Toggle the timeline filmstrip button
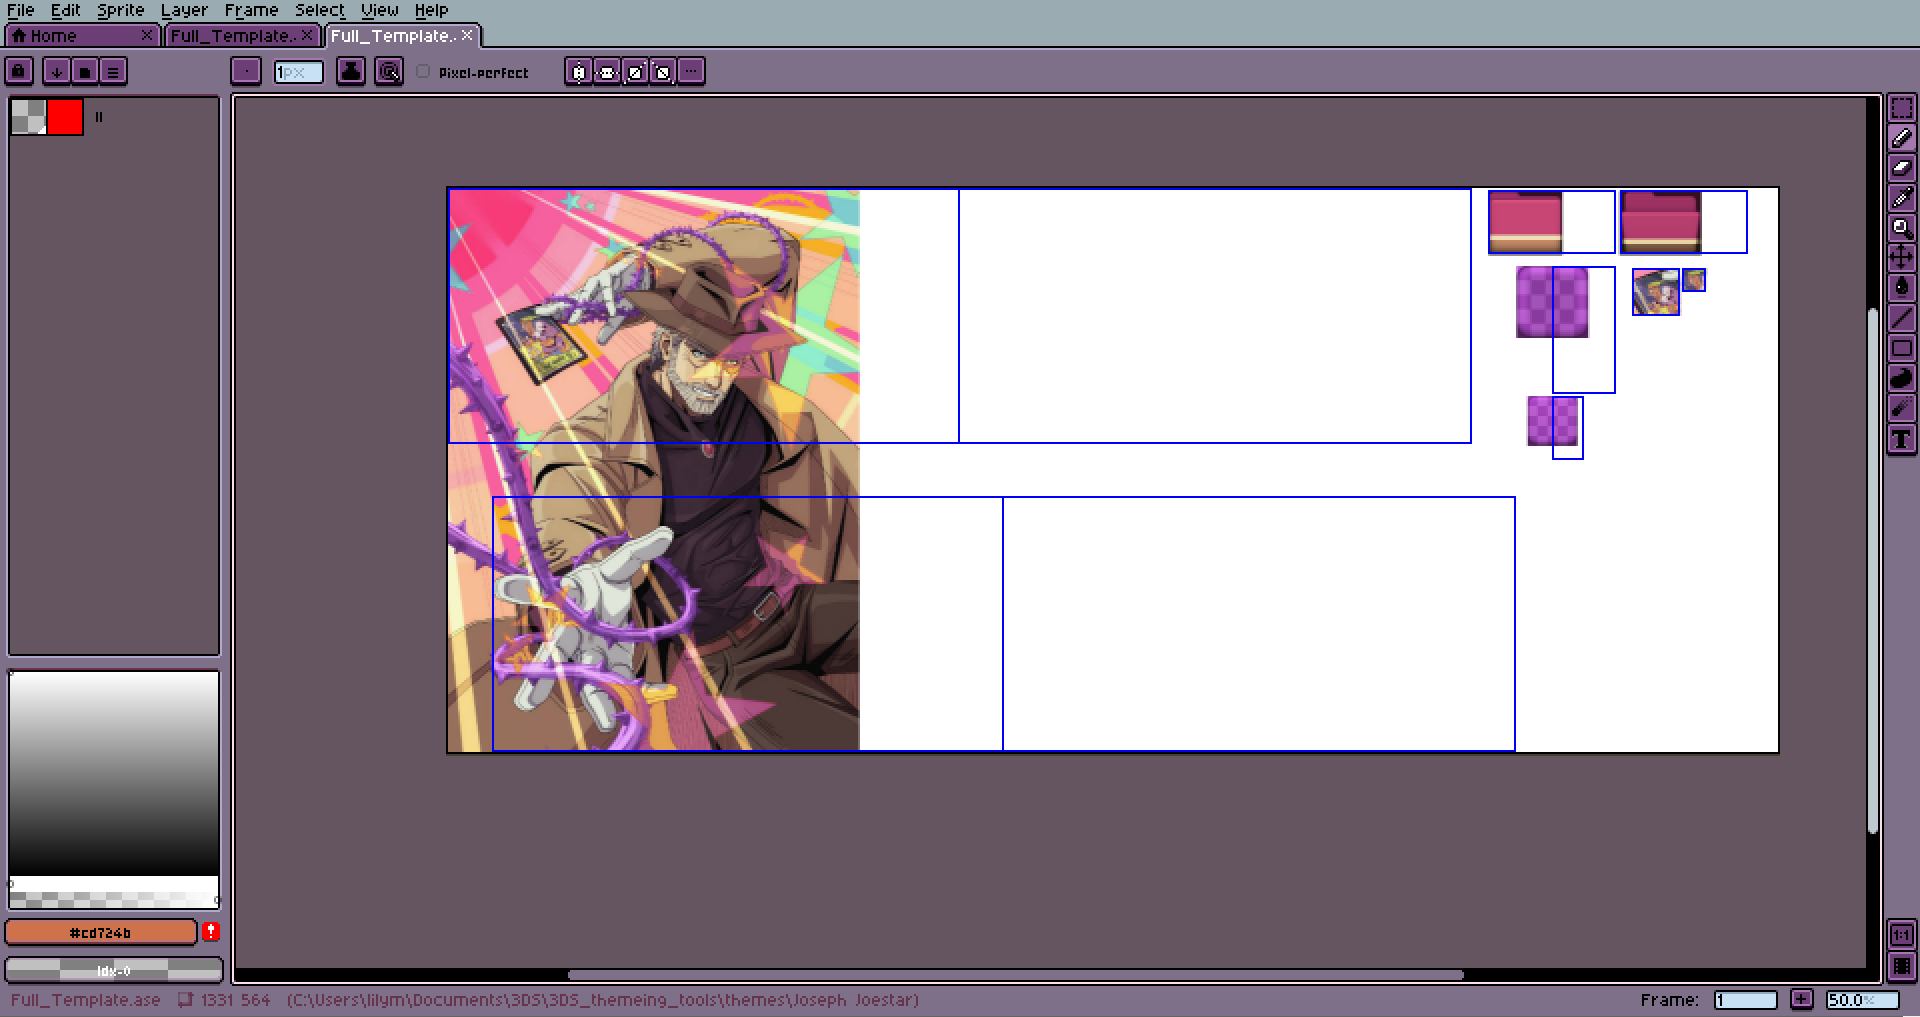Image resolution: width=1920 pixels, height=1017 pixels. point(1901,966)
